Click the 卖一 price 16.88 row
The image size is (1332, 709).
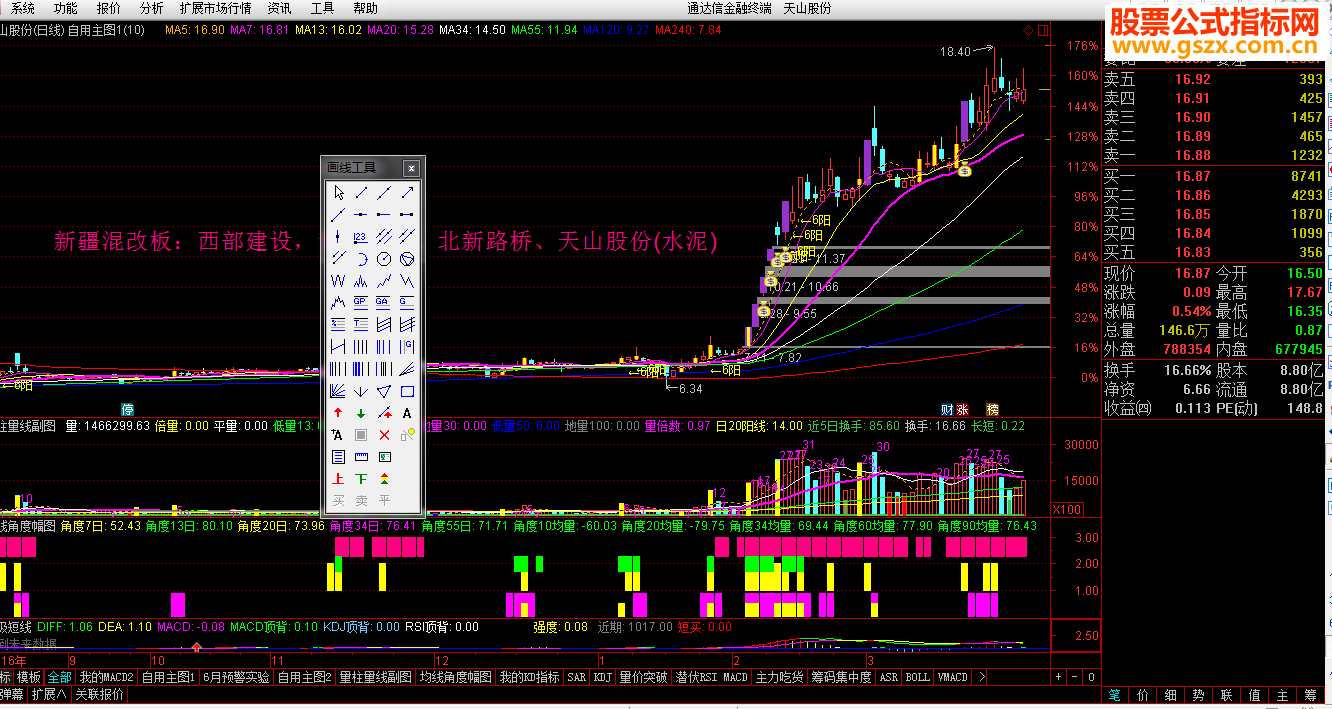(1214, 155)
